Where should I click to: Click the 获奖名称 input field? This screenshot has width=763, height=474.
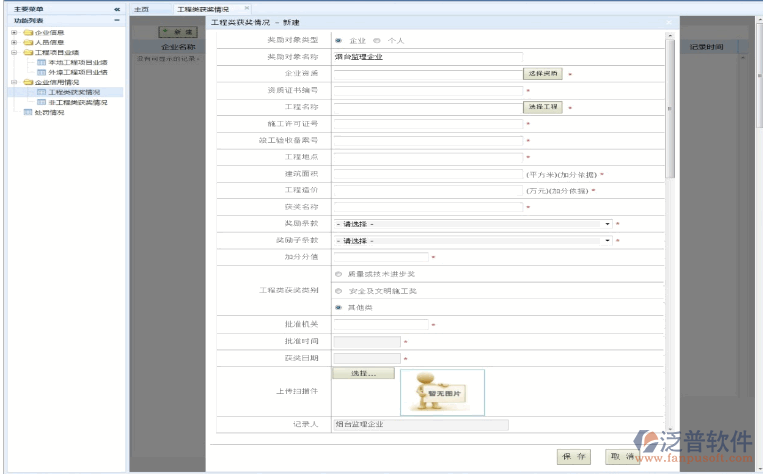click(427, 207)
